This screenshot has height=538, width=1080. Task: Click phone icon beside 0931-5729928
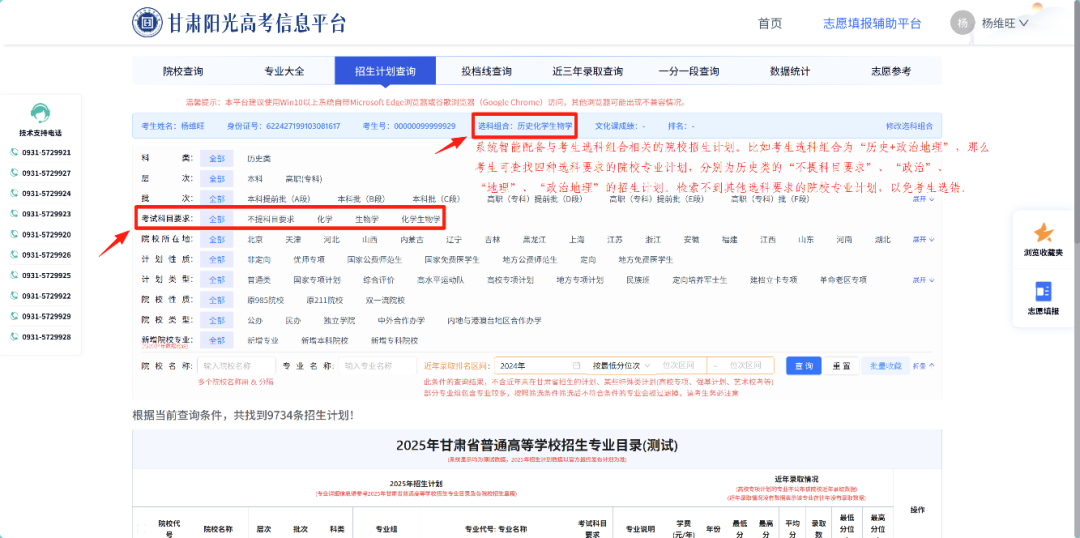[x=14, y=337]
